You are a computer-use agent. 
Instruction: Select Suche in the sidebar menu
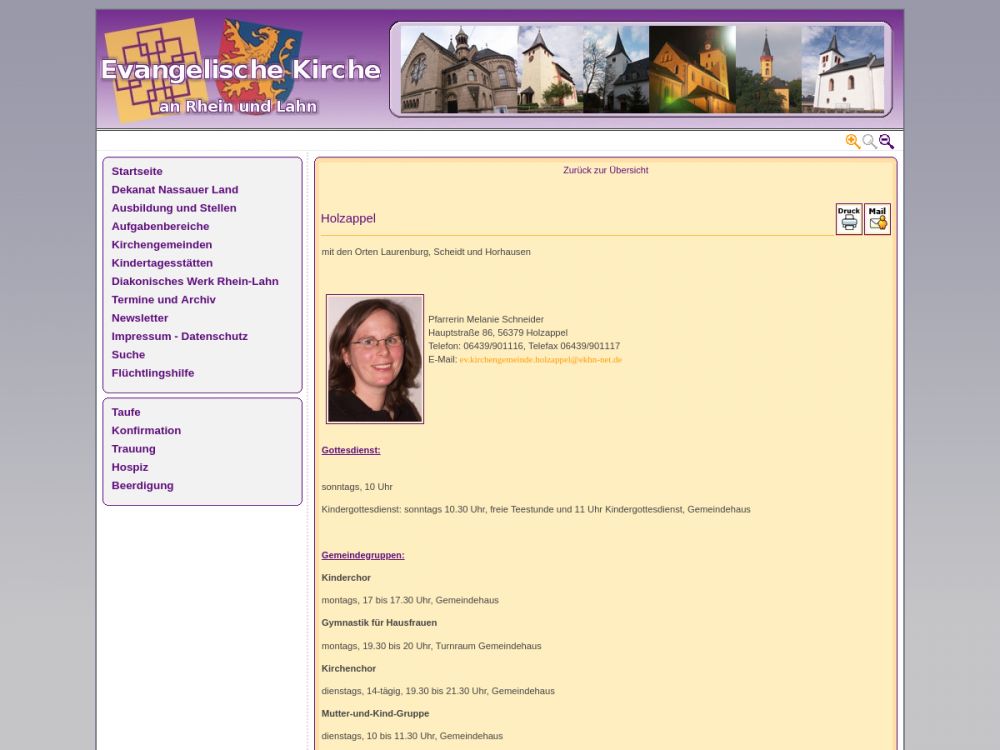[128, 355]
